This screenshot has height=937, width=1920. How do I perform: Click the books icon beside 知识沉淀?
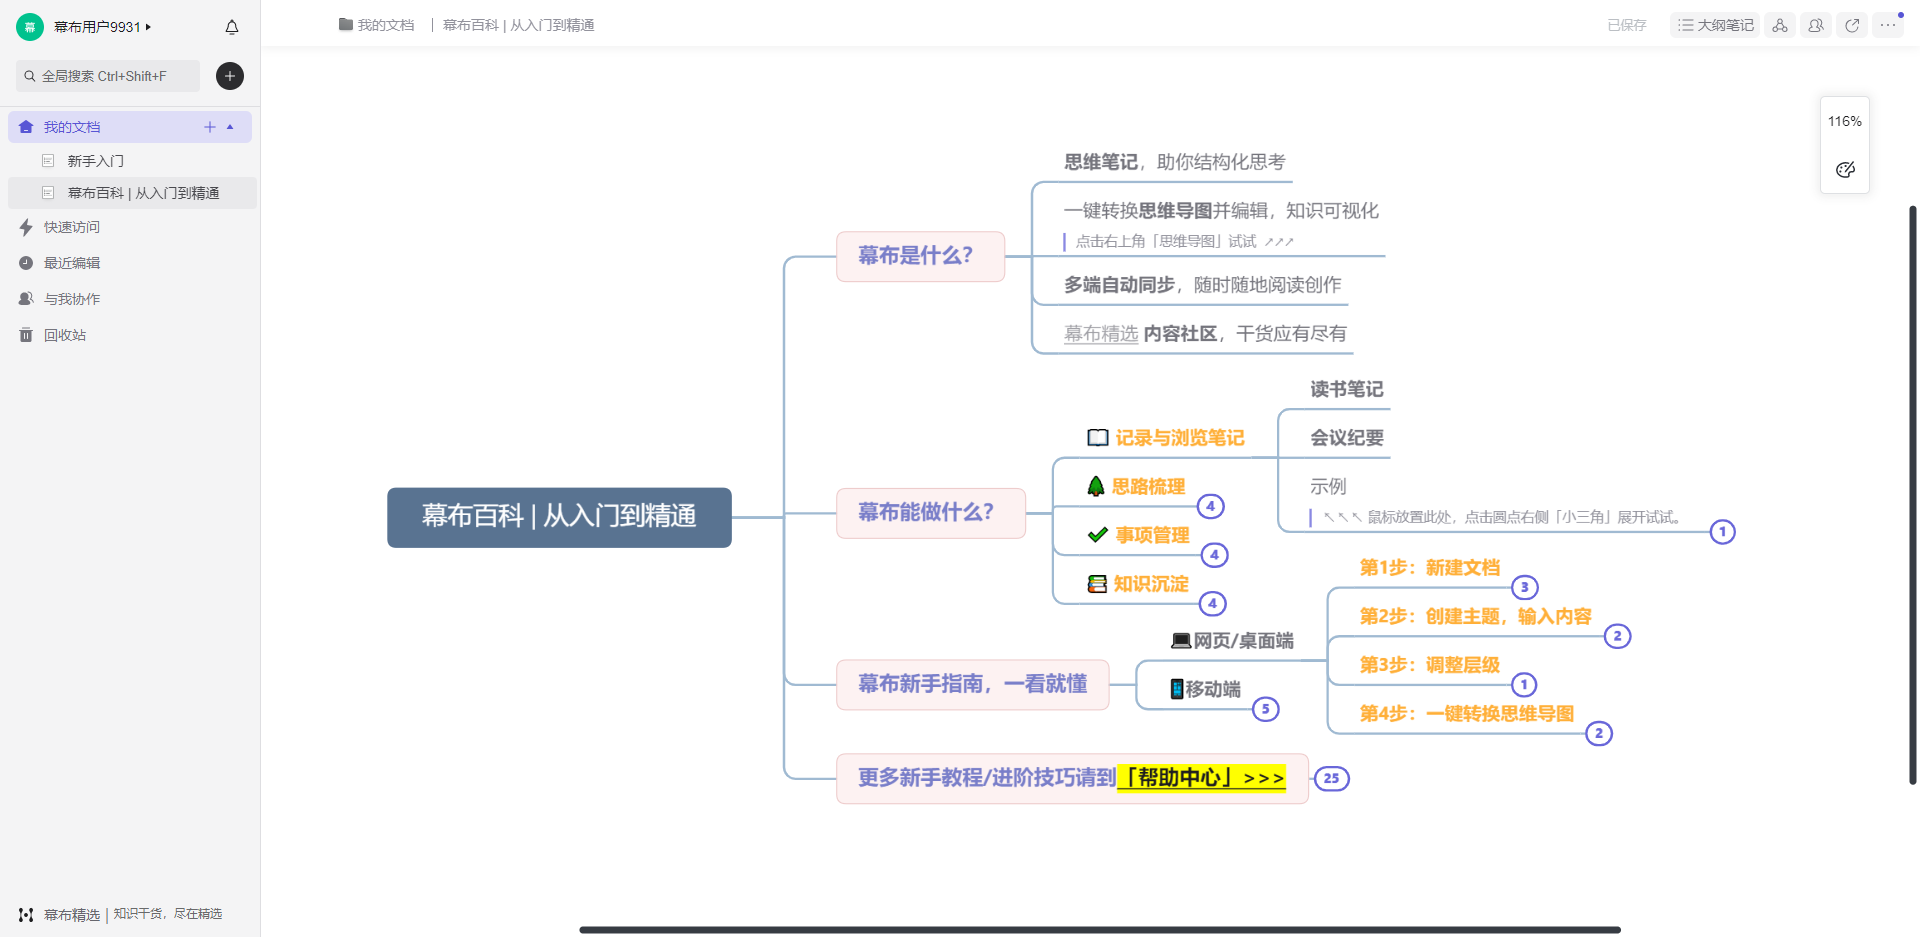[x=1097, y=584]
